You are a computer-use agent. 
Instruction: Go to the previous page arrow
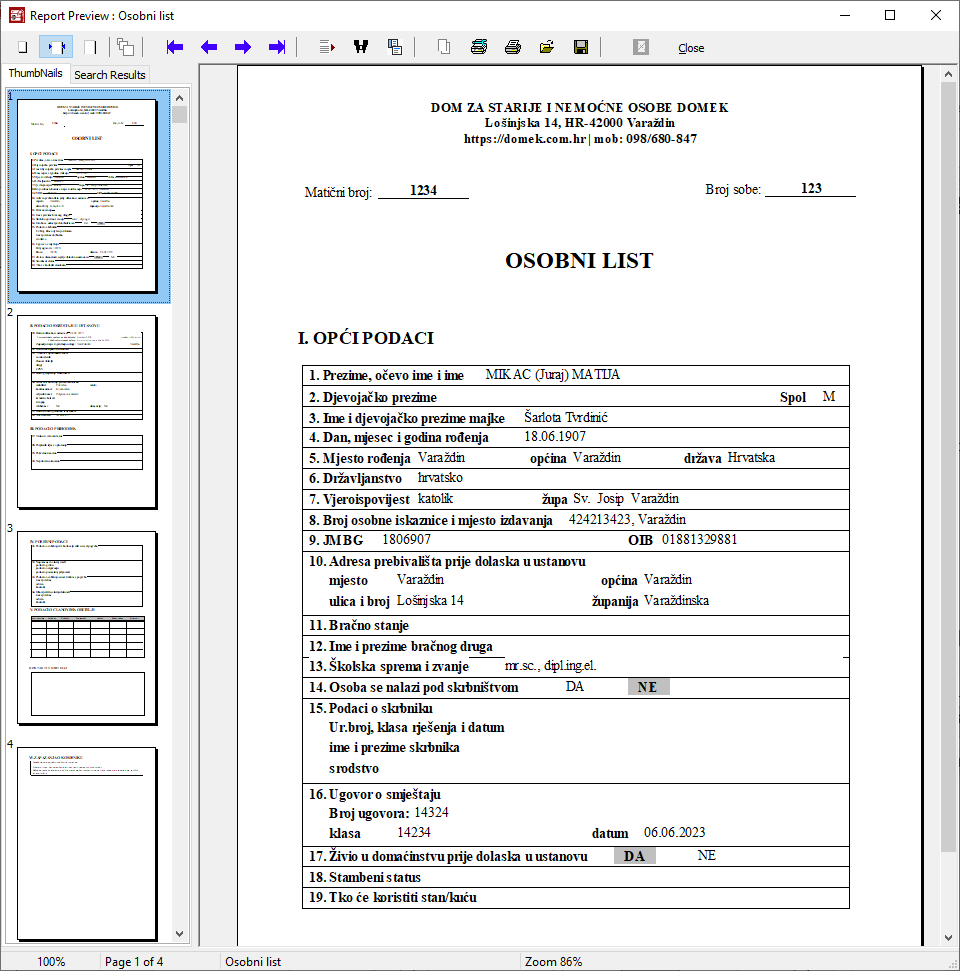[x=209, y=47]
